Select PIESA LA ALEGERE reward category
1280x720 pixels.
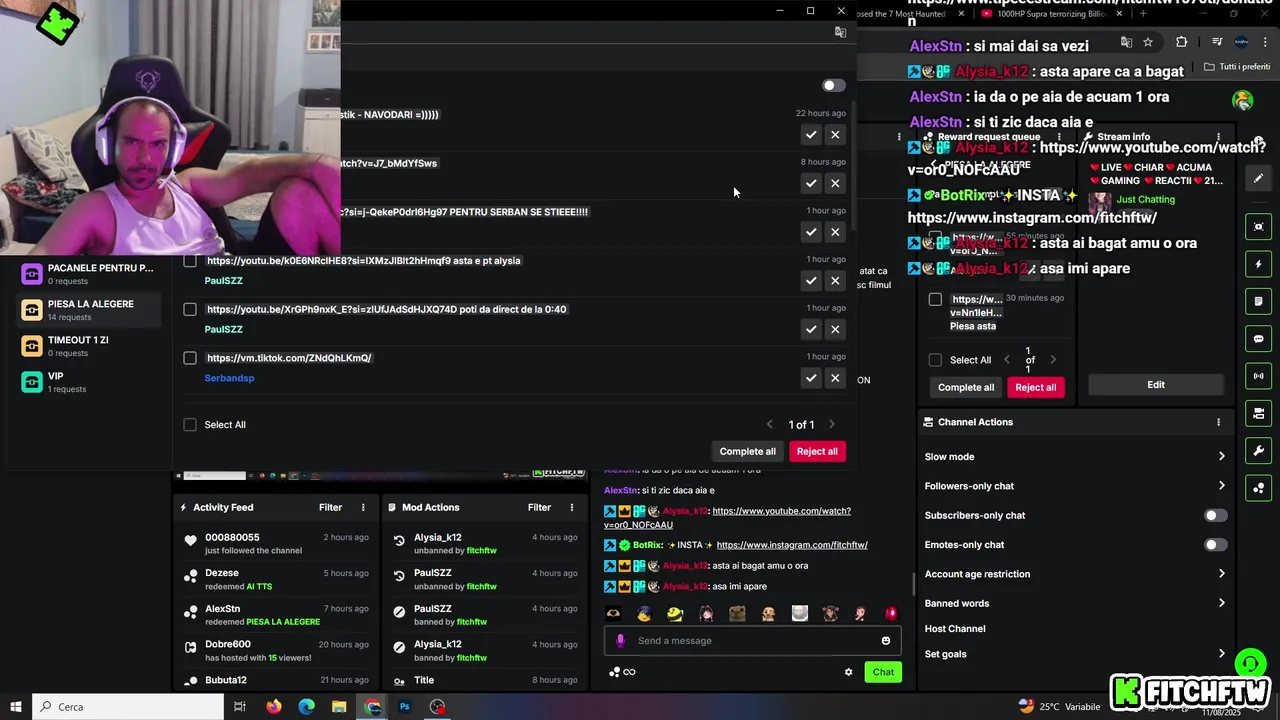[x=90, y=310]
